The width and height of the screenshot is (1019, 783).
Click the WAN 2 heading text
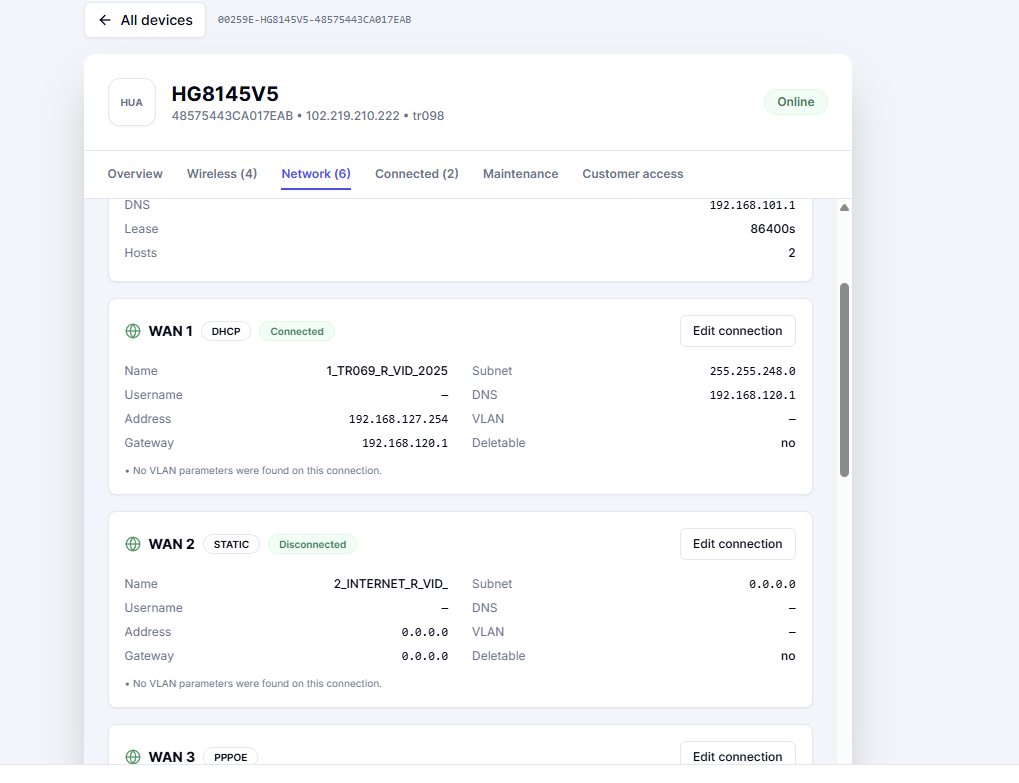(172, 545)
